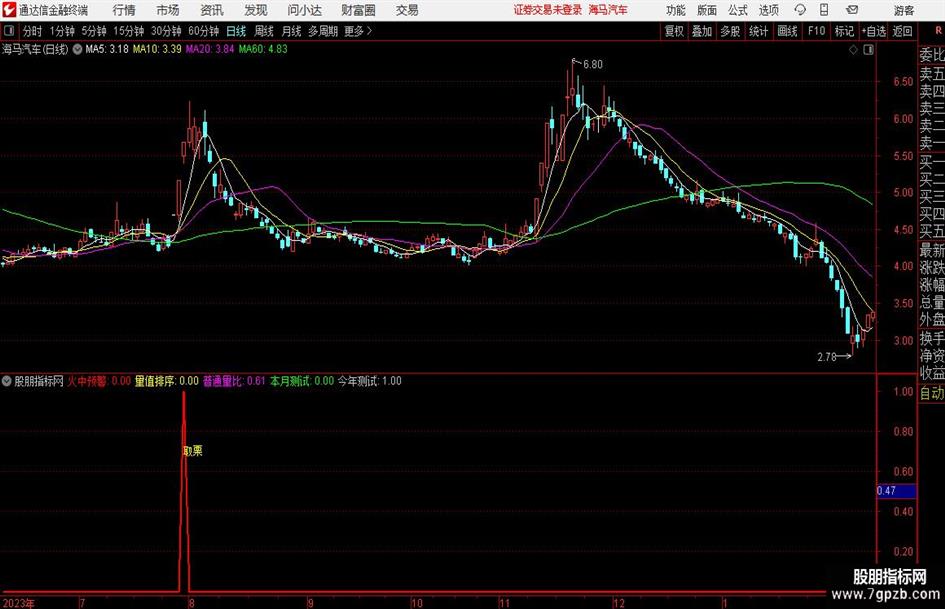Open the 财富圈 menu

[x=358, y=10]
